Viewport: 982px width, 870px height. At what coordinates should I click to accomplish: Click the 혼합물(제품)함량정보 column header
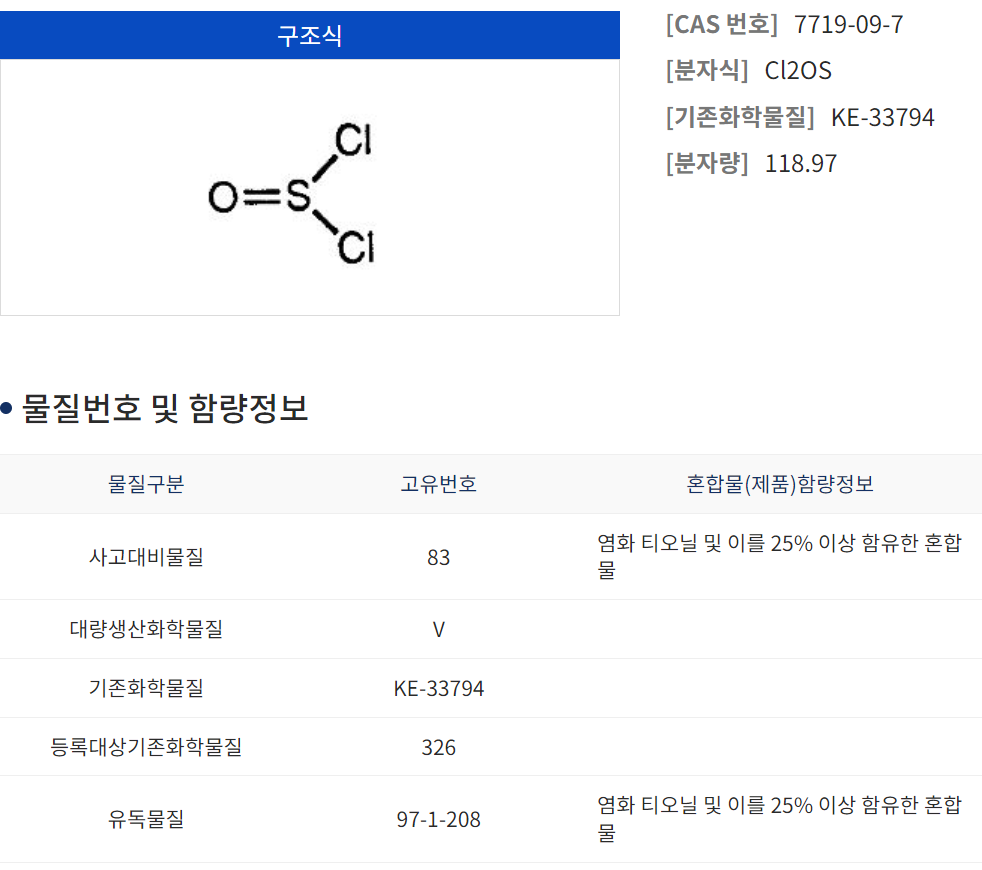tap(780, 484)
